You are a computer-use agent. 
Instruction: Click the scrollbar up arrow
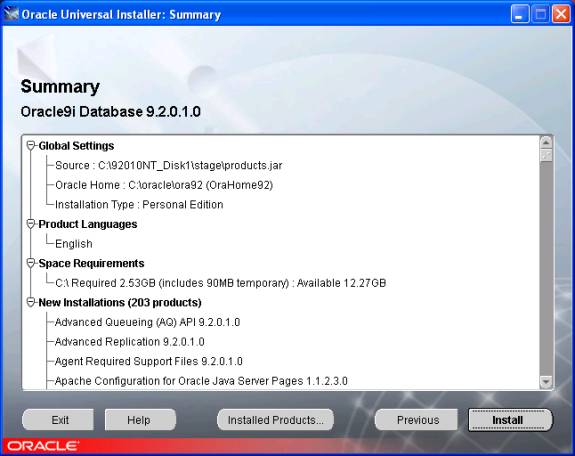(x=546, y=142)
